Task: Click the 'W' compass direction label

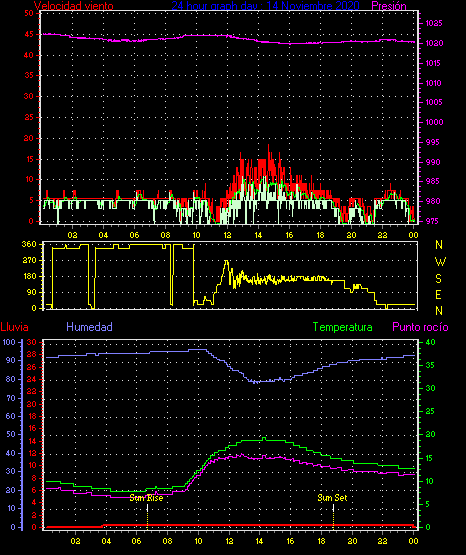Action: [x=440, y=262]
